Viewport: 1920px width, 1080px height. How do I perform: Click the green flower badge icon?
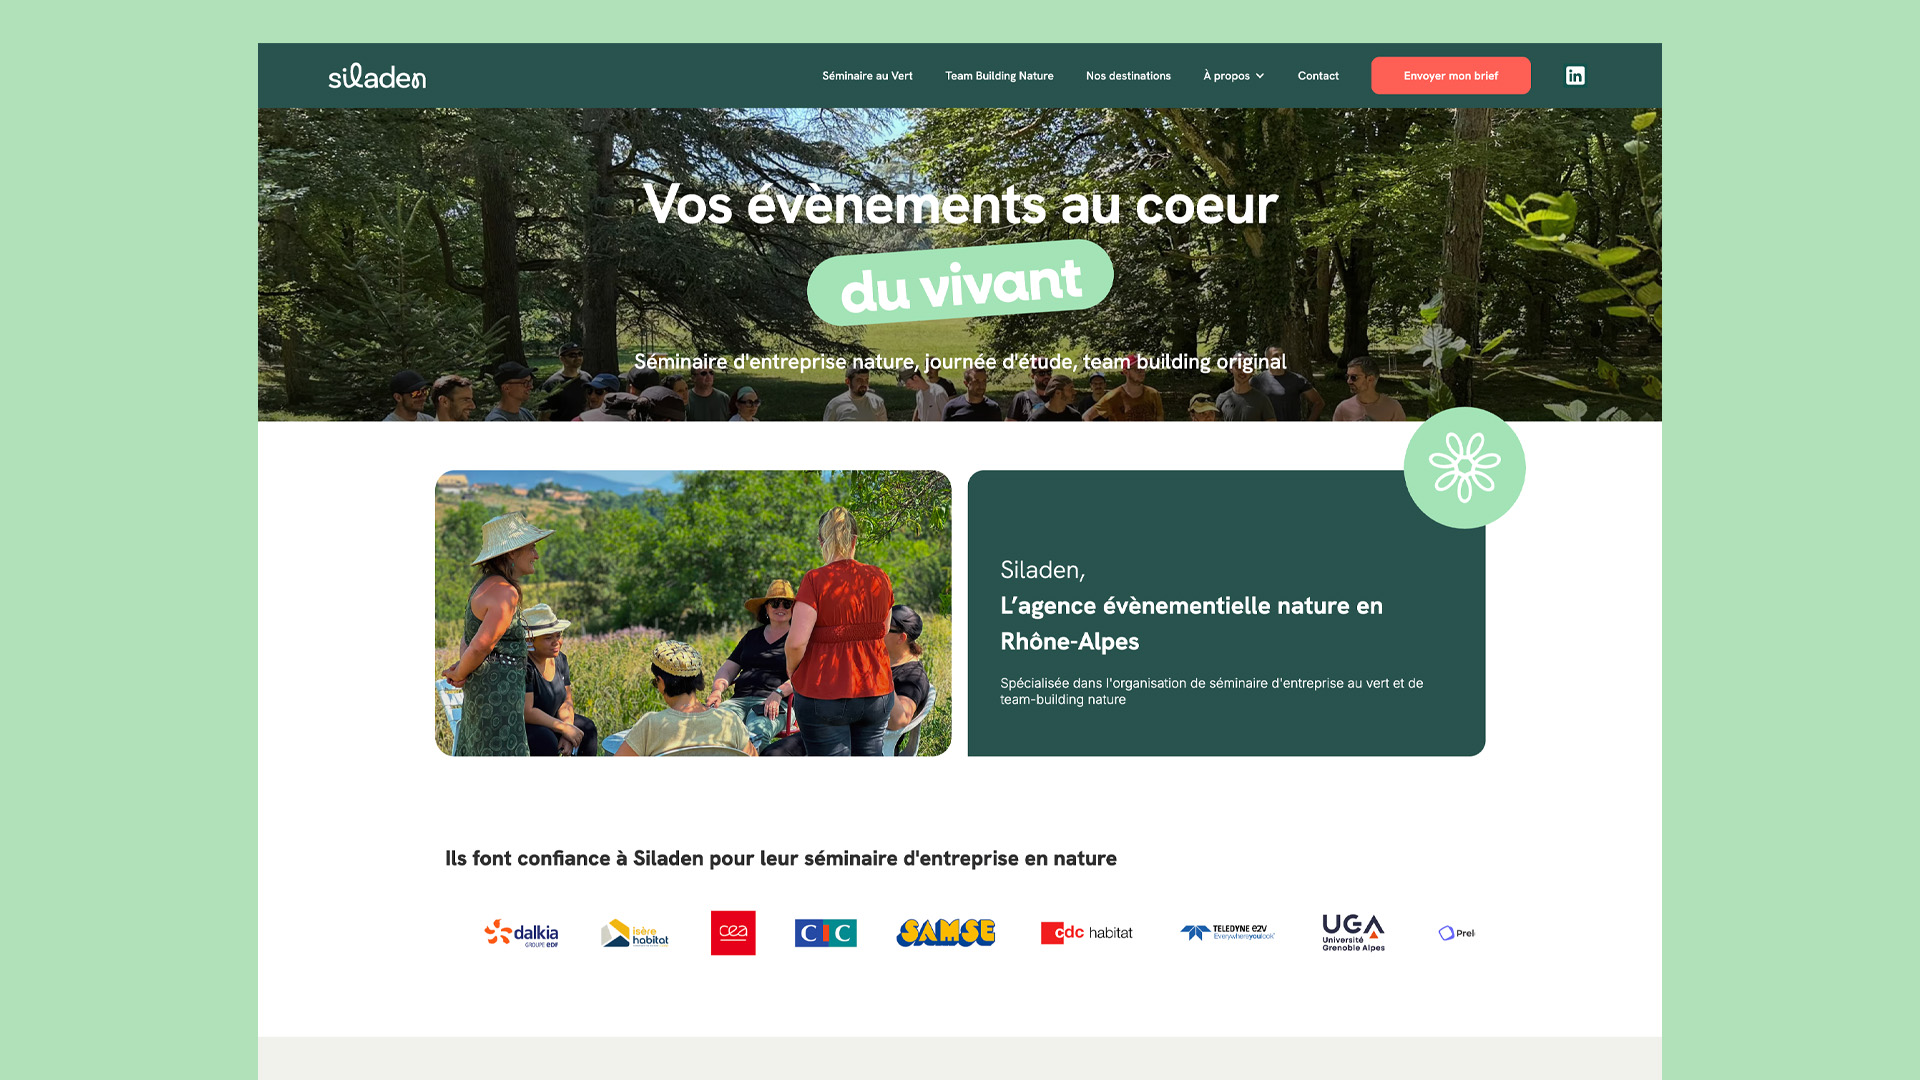1464,467
